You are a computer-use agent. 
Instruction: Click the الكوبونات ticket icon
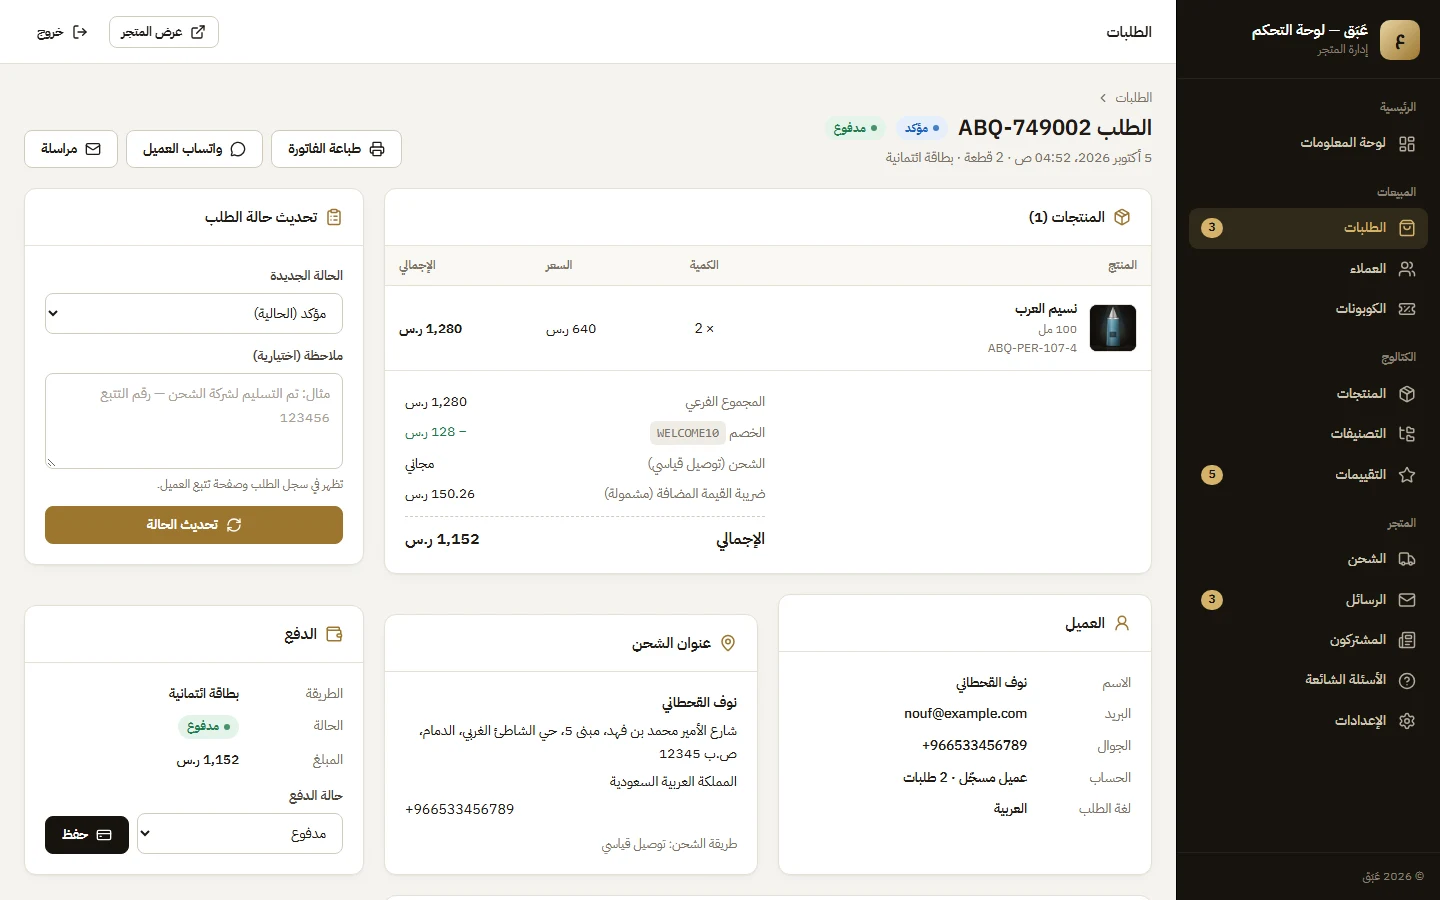point(1407,309)
